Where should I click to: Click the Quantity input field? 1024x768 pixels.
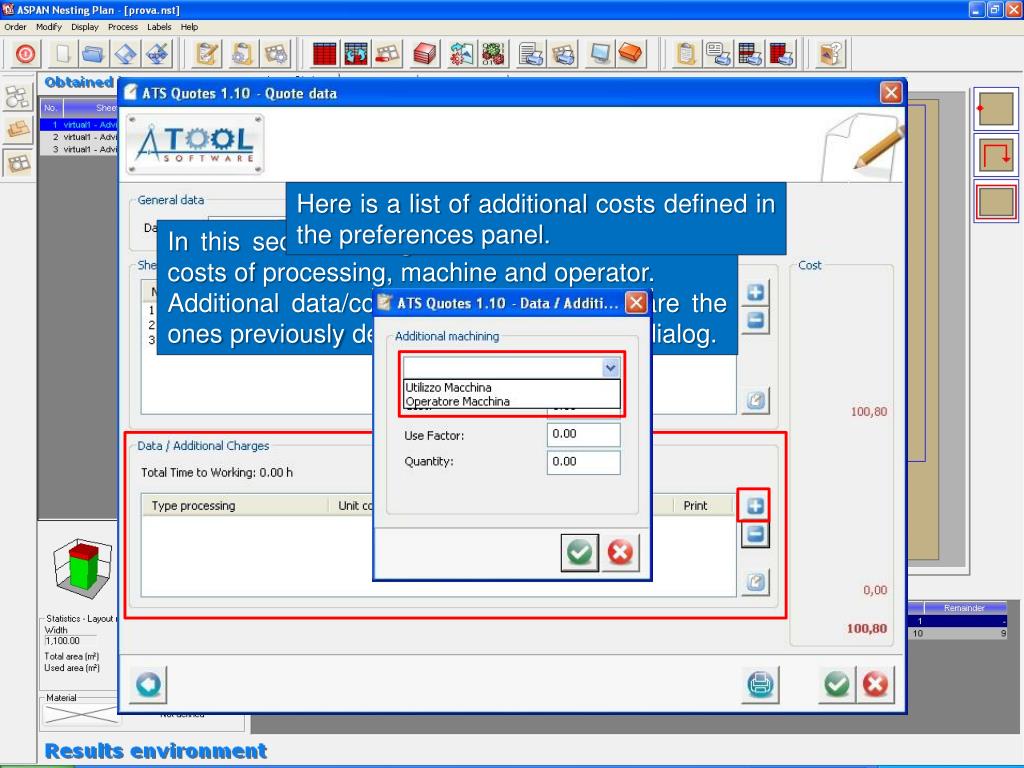[584, 462]
